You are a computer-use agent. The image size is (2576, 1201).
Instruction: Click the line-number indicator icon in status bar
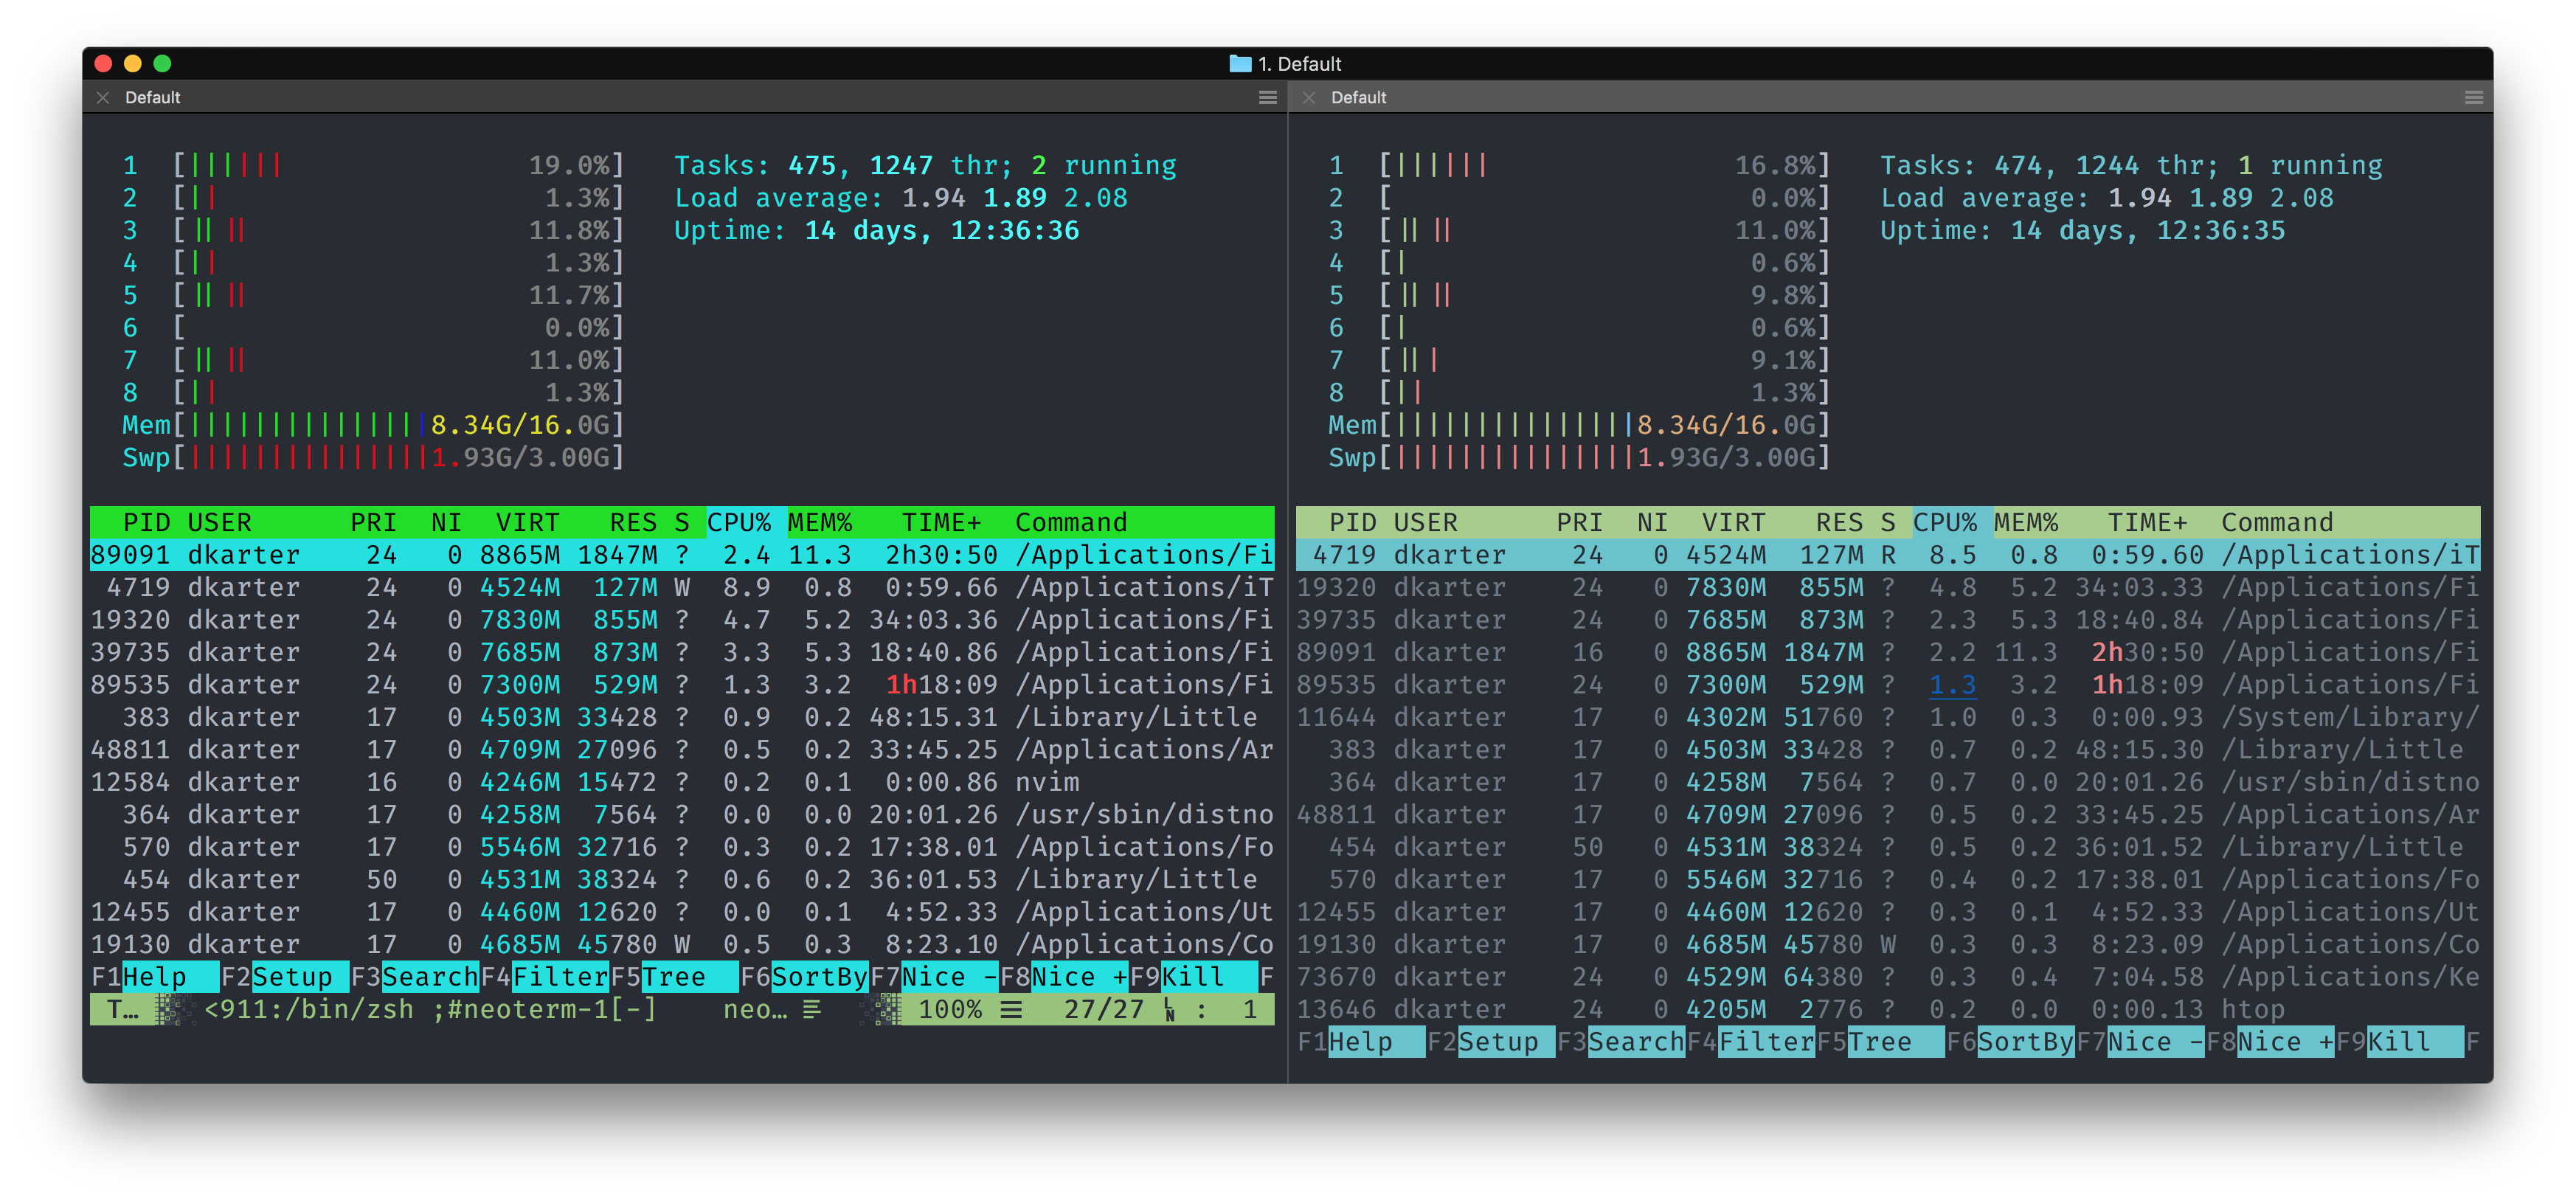(1168, 1009)
